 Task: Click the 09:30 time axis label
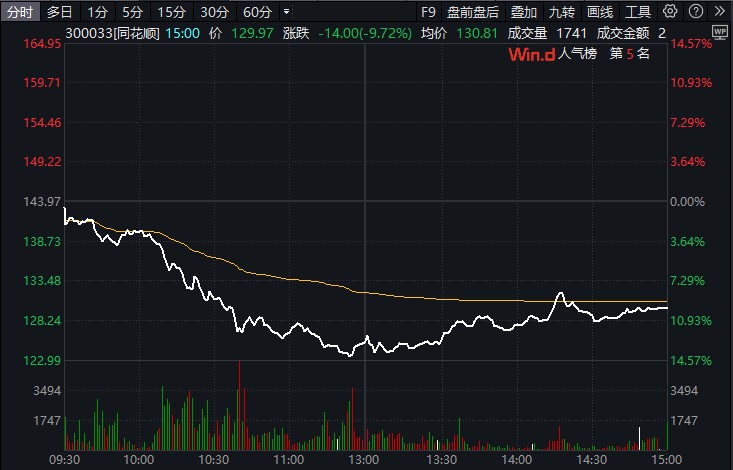65,460
